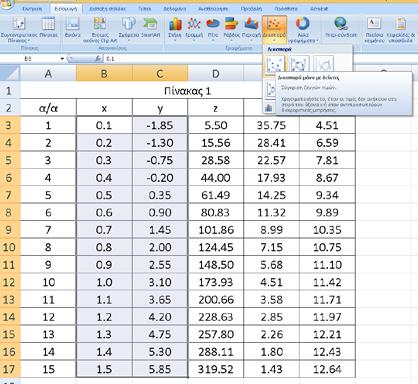Open the Διάταξη σελίδας tab

click(x=107, y=9)
